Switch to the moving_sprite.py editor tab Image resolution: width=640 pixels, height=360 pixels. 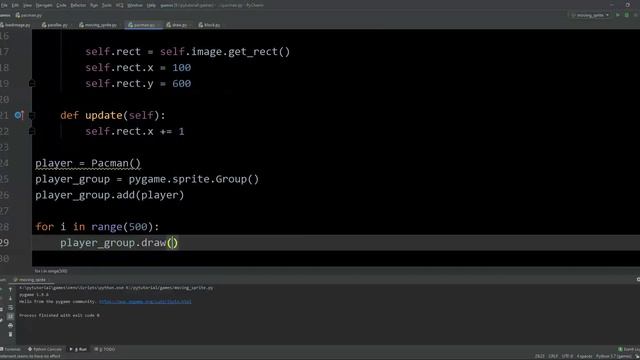[98, 25]
